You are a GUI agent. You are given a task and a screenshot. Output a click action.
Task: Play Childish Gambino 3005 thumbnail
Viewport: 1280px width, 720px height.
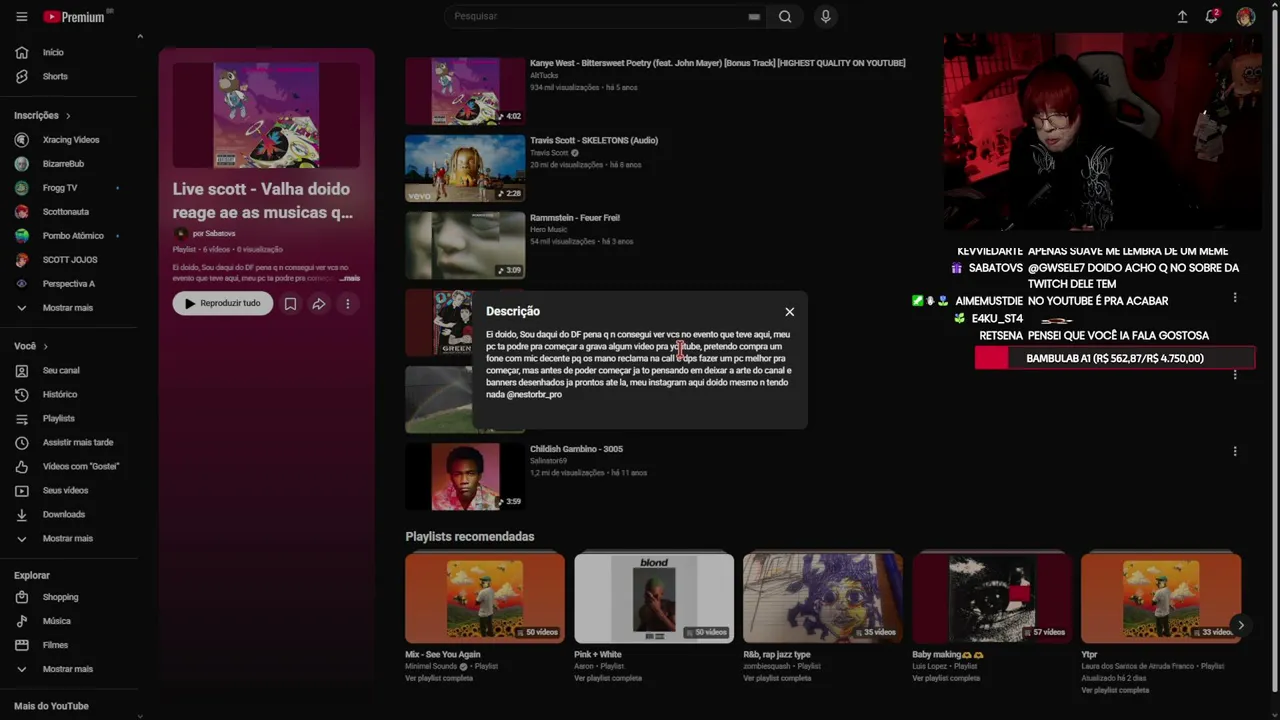pyautogui.click(x=465, y=477)
